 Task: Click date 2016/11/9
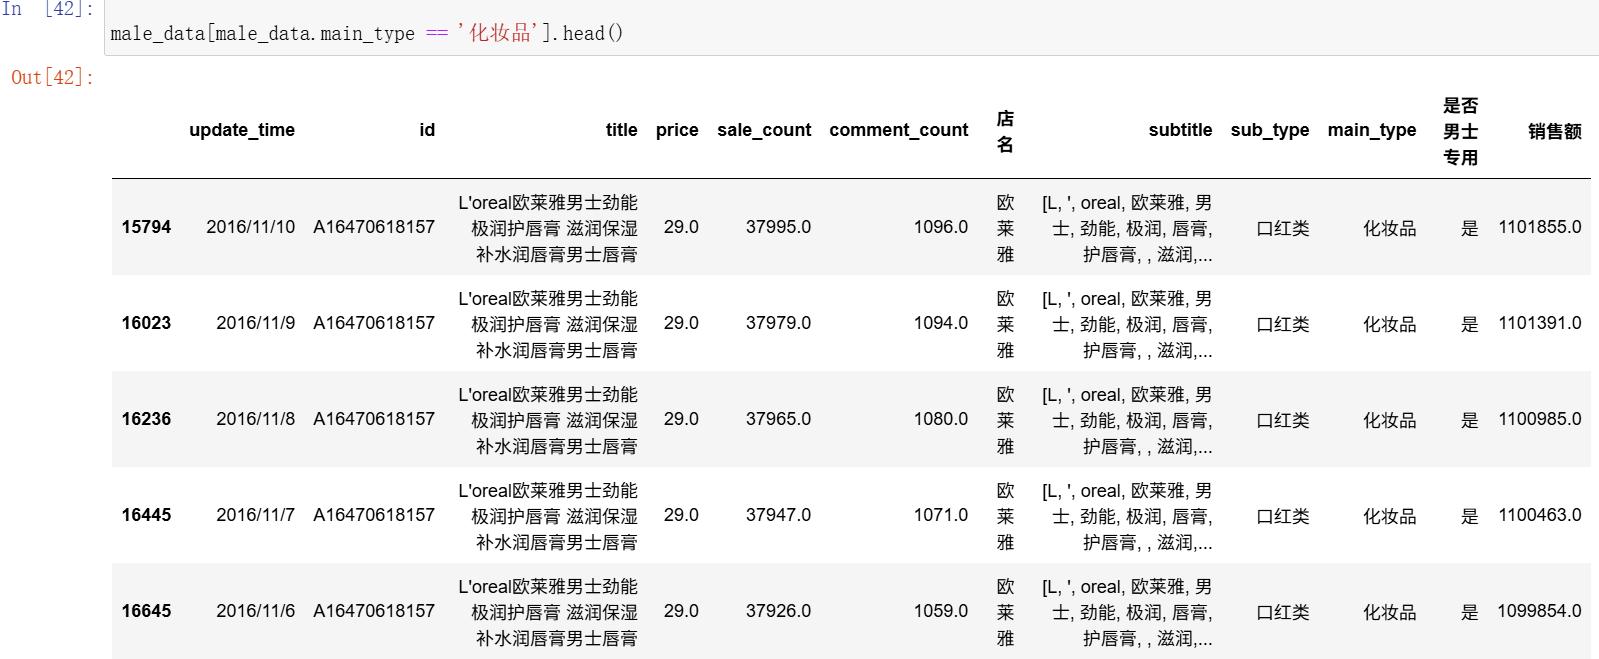click(x=256, y=323)
